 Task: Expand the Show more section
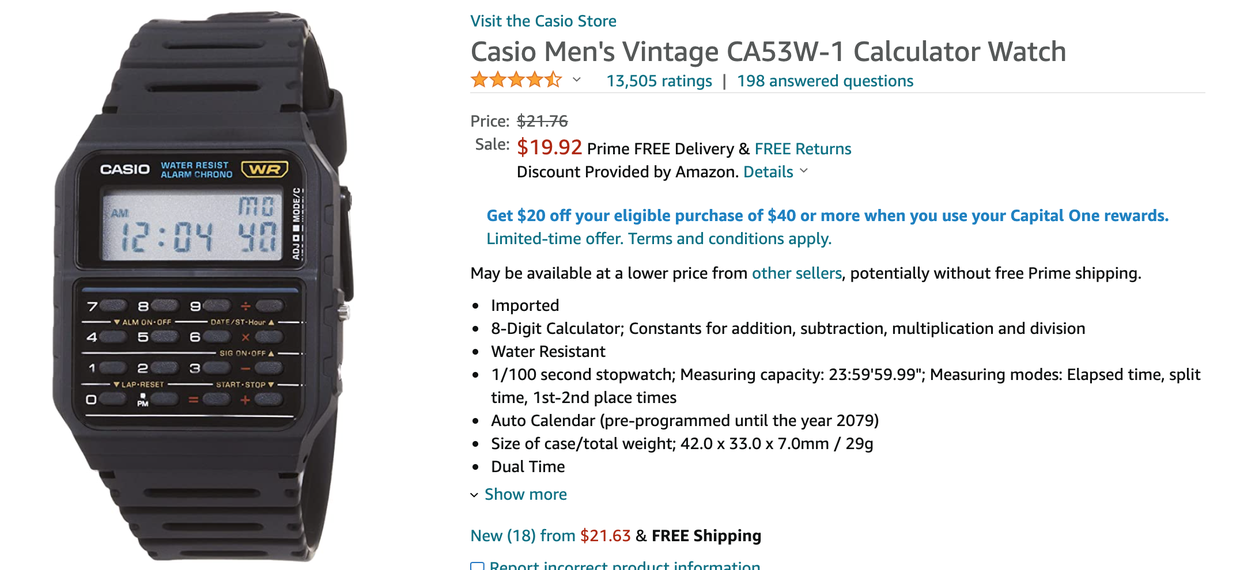[x=518, y=494]
